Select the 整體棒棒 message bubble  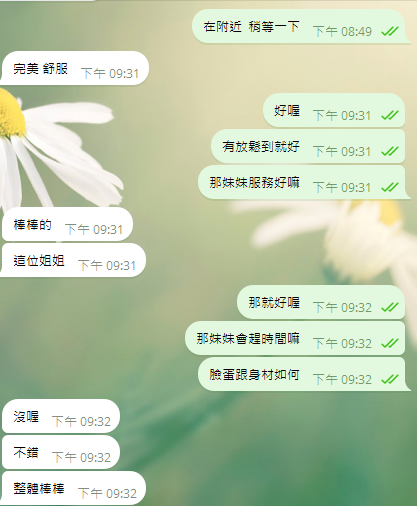point(73,488)
